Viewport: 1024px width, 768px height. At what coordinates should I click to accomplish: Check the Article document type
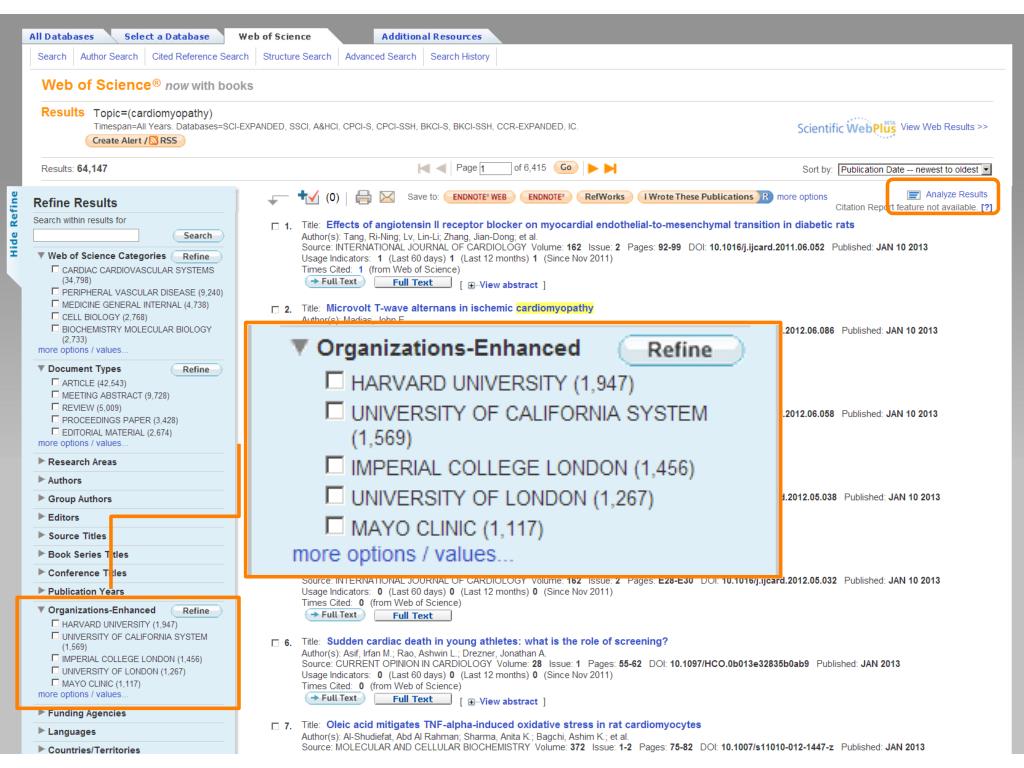pyautogui.click(x=56, y=382)
